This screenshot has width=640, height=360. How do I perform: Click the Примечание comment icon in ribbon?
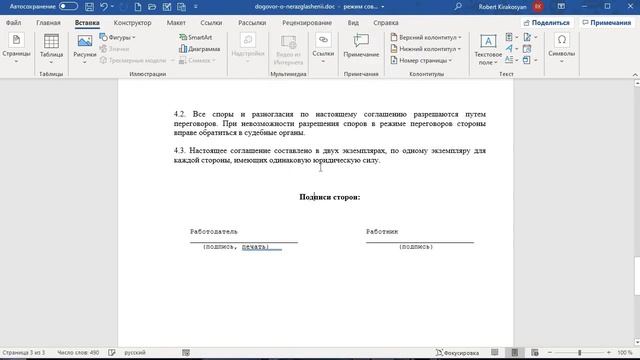coord(361,40)
